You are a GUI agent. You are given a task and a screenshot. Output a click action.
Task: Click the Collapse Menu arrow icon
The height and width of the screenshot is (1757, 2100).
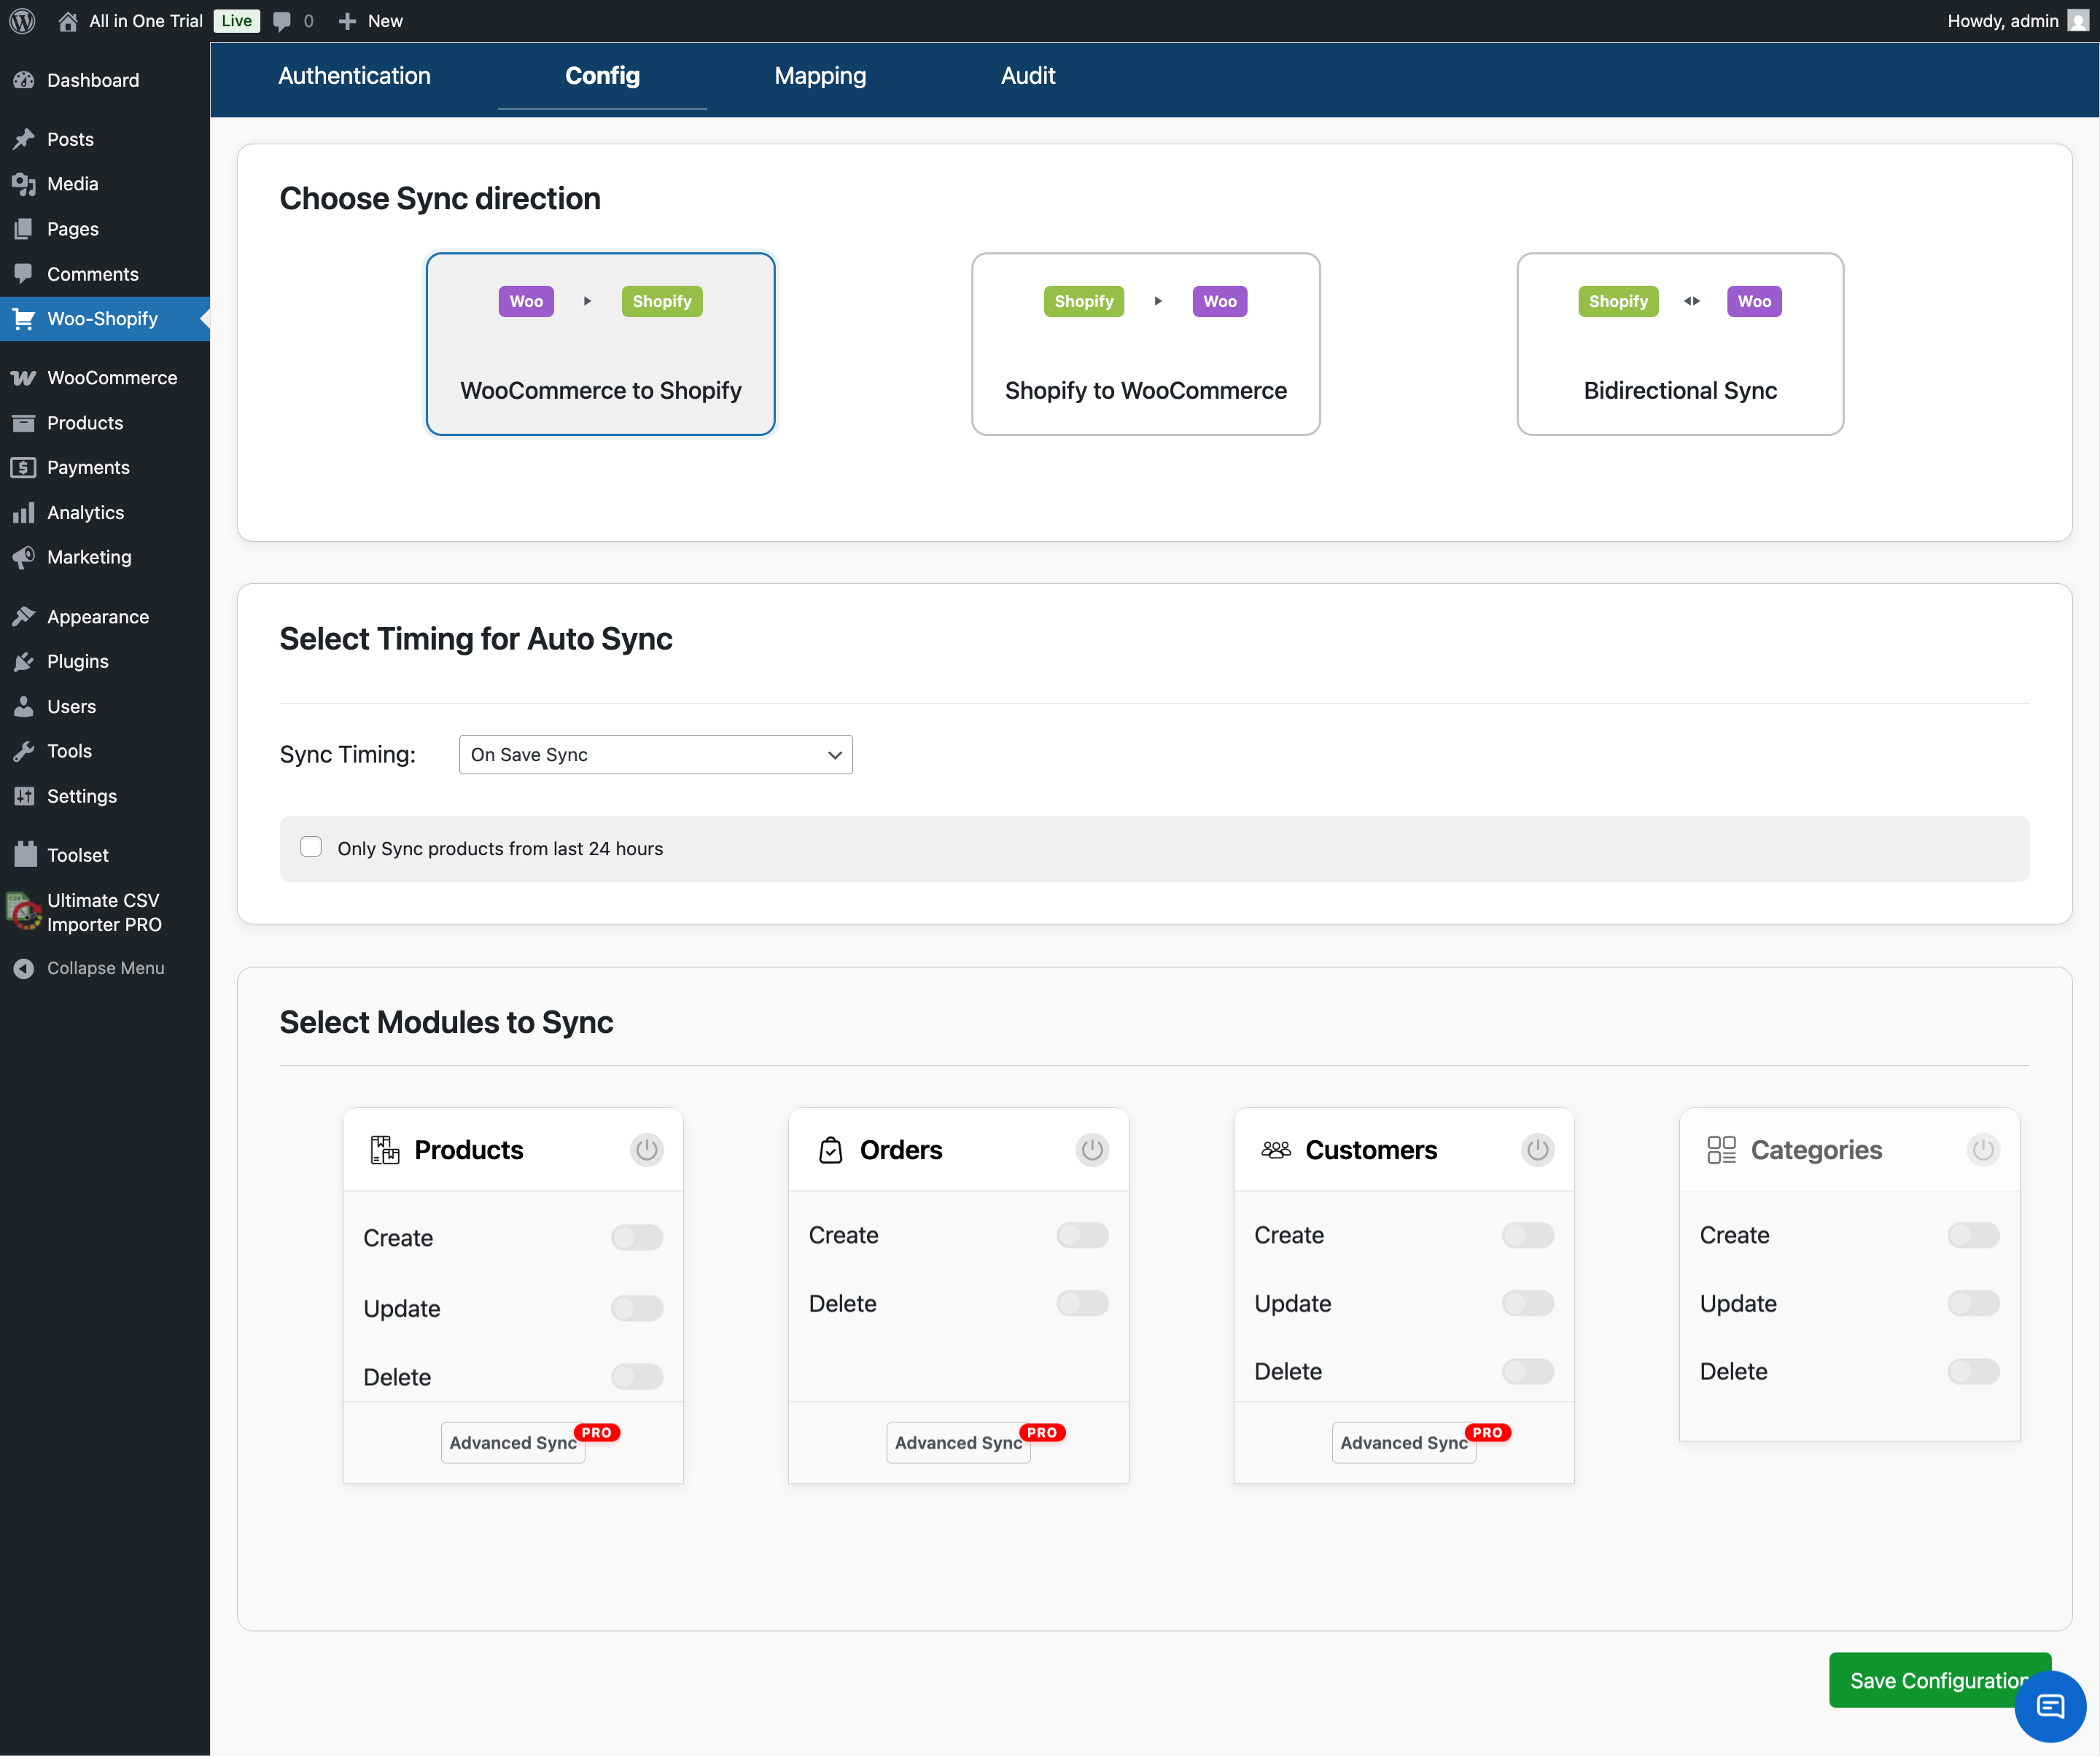[23, 968]
